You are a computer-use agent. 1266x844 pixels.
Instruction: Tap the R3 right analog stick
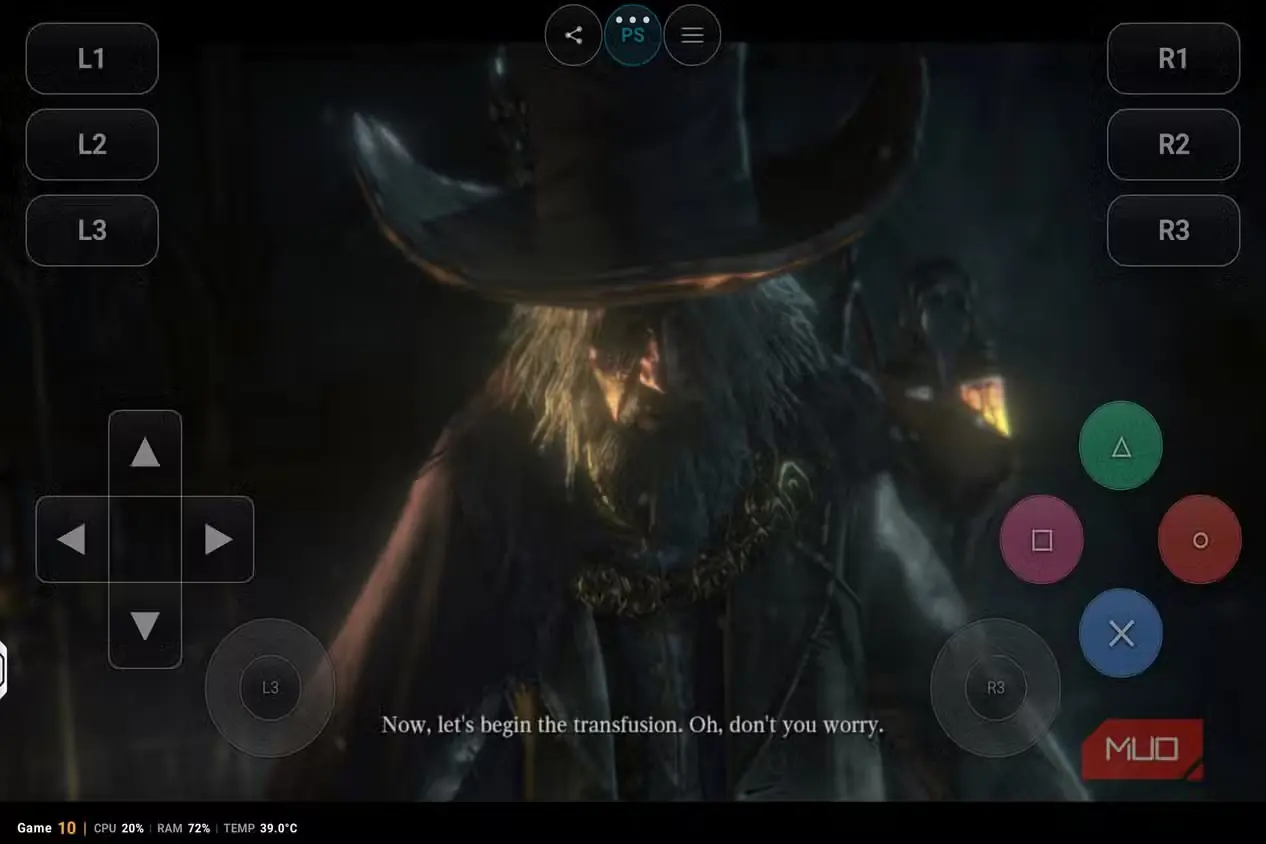995,688
